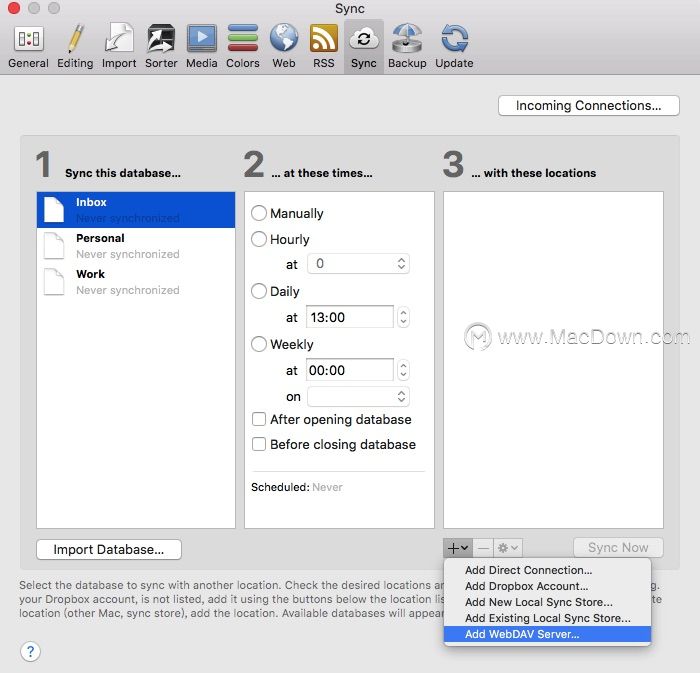Screen dimensions: 700x673
Task: Click the help question mark button
Action: (x=30, y=652)
